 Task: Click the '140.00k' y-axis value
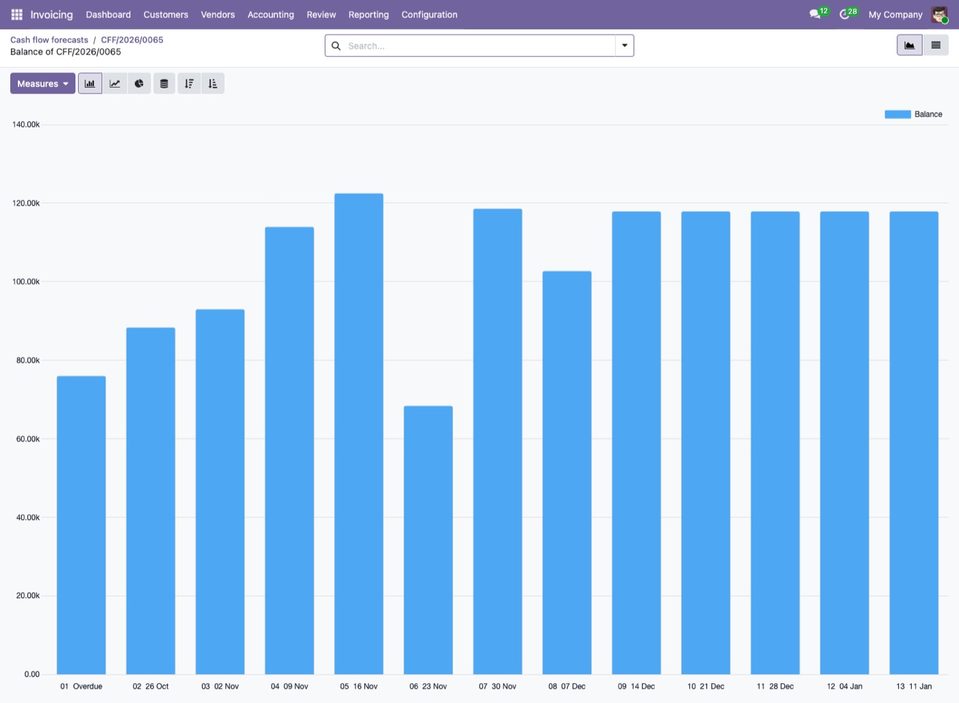[26, 125]
